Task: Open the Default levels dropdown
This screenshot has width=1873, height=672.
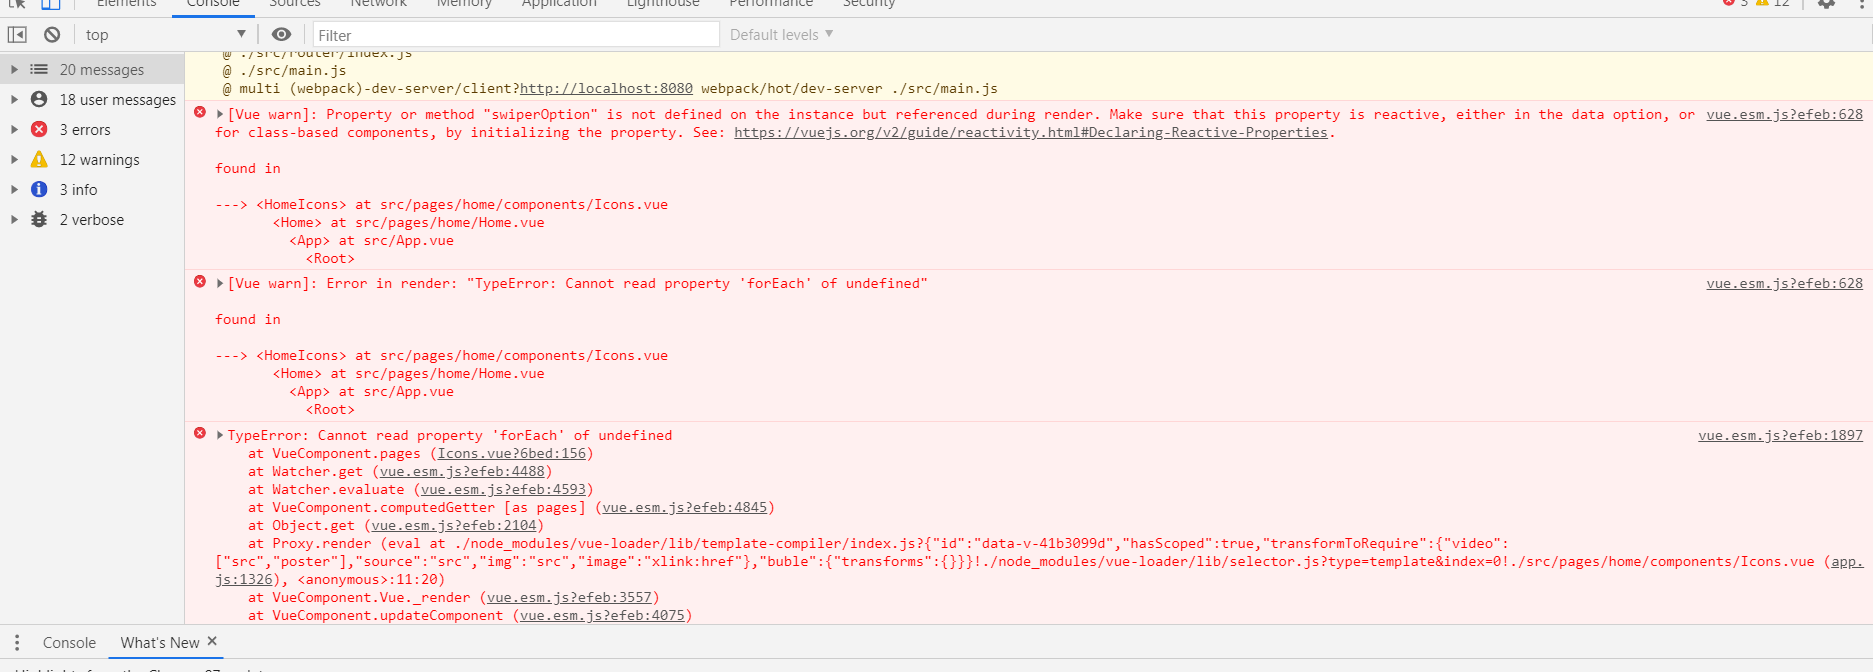Action: [x=781, y=35]
